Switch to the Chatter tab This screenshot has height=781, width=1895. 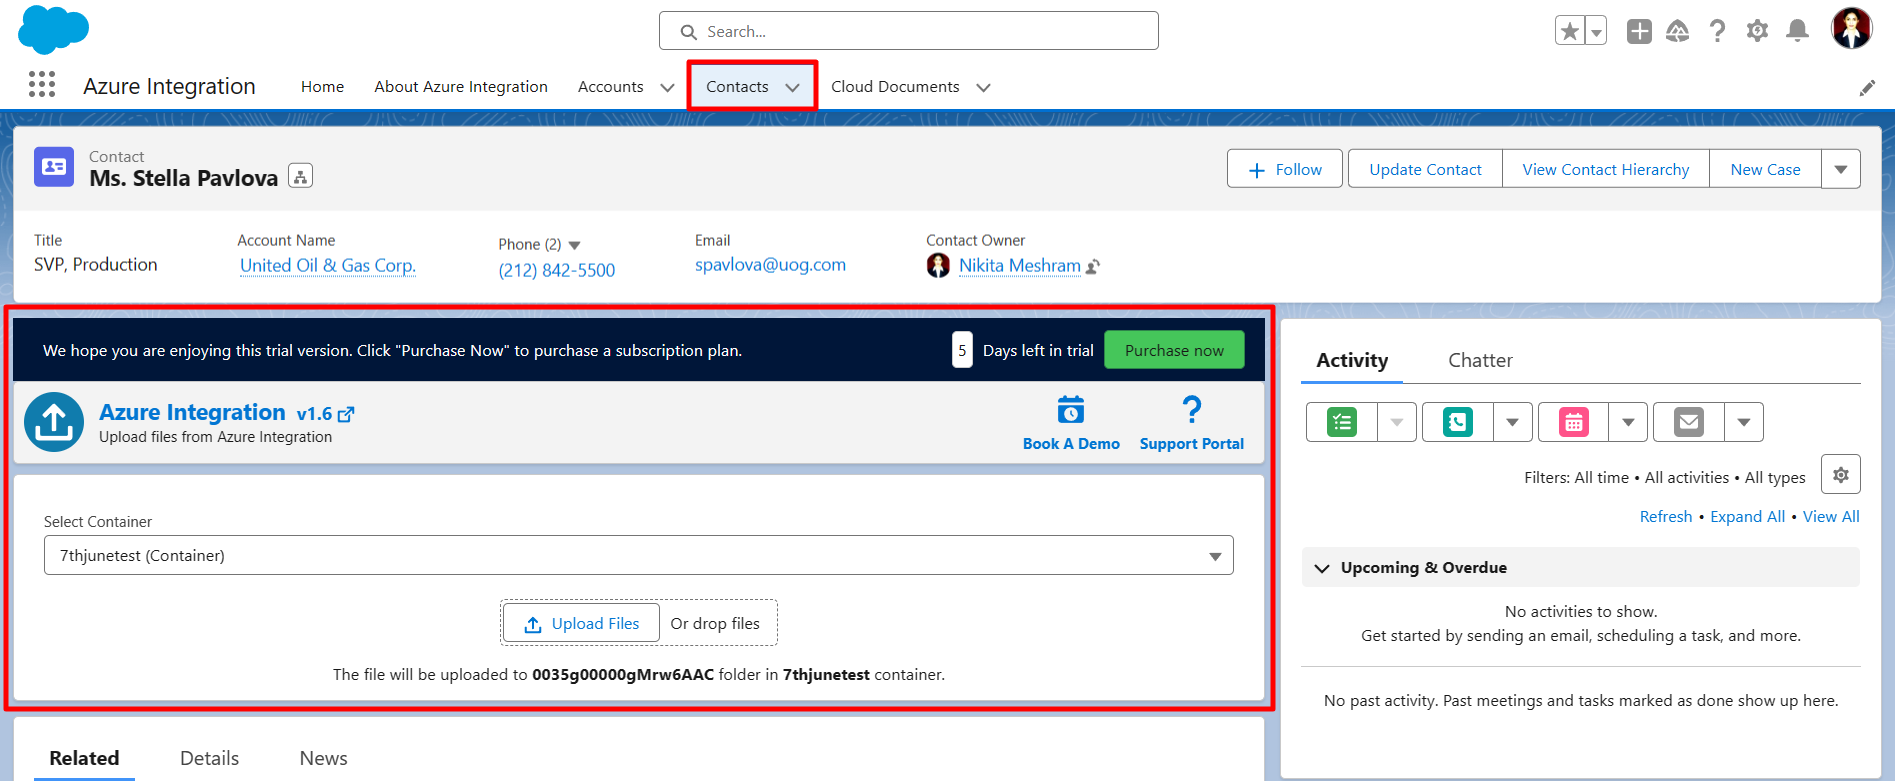click(1480, 360)
